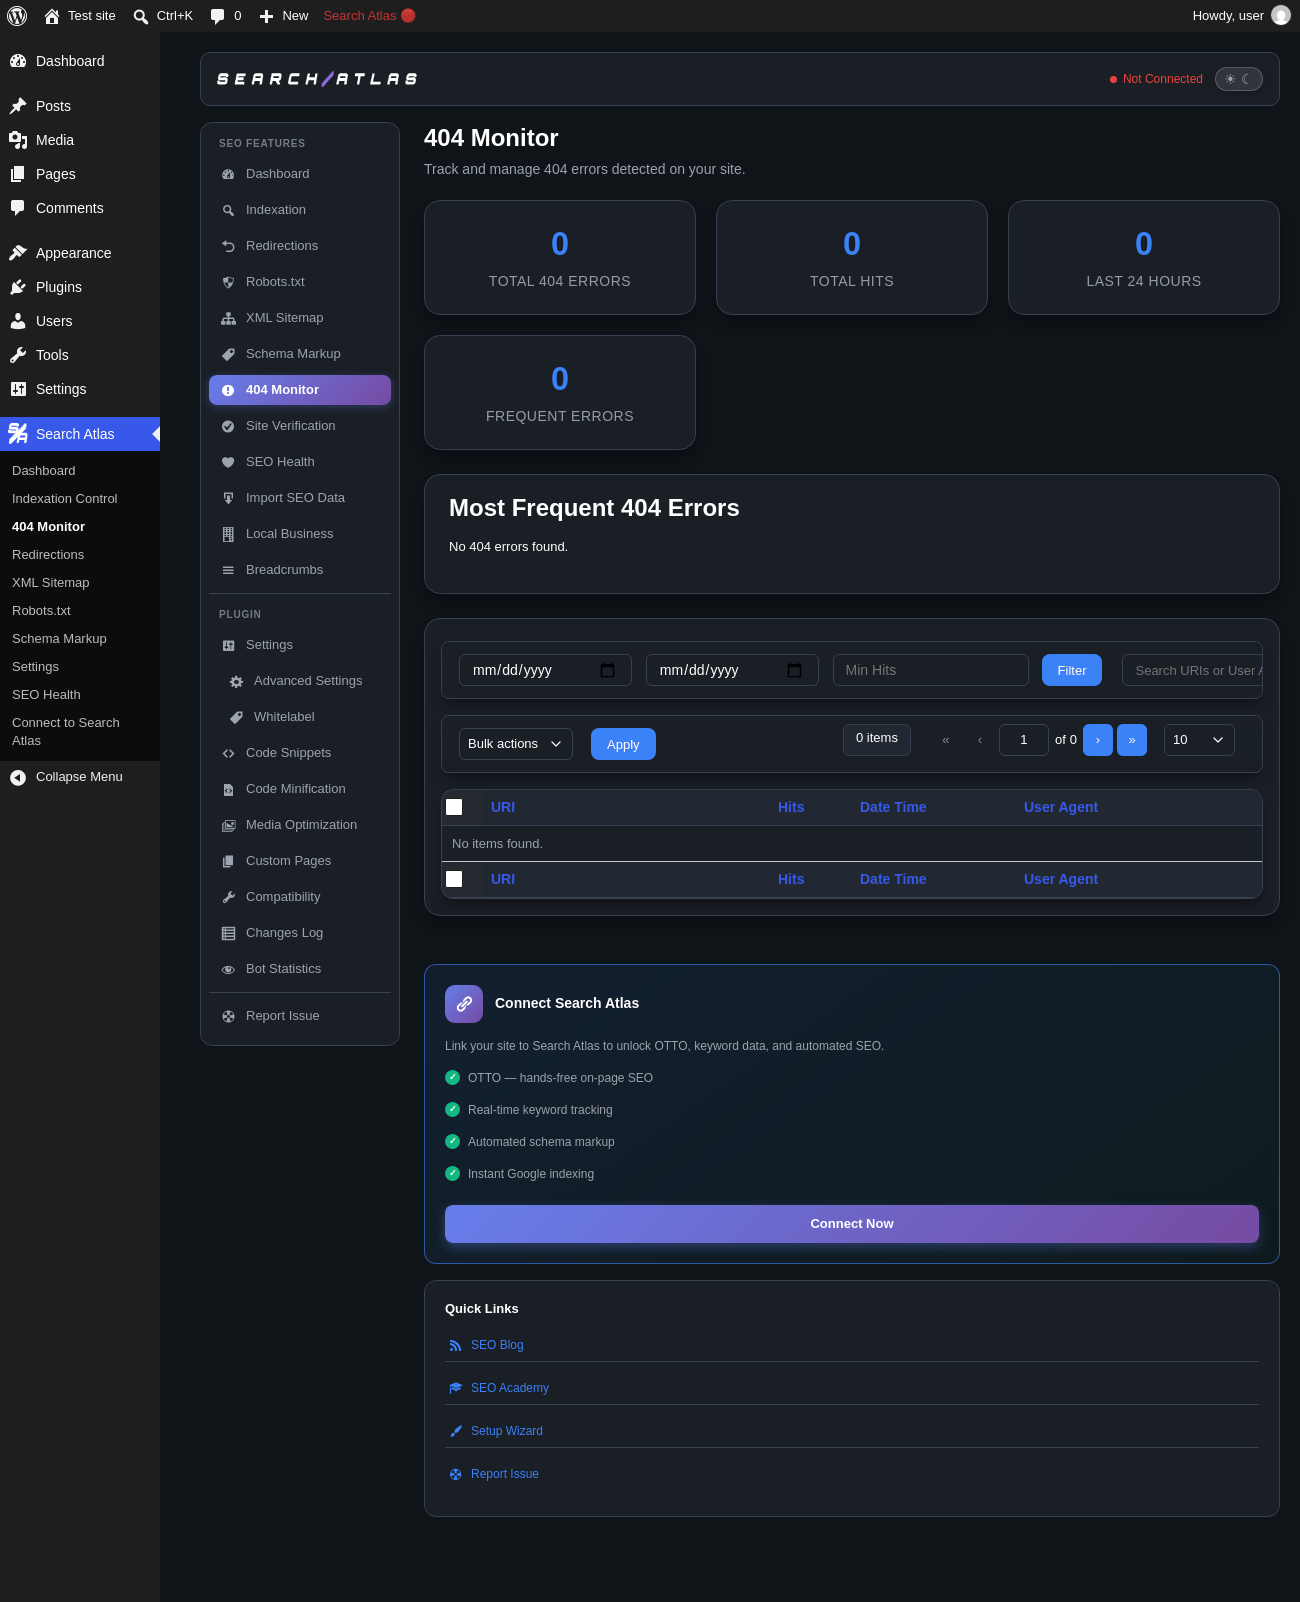Check select-all box in table footer

(x=454, y=879)
